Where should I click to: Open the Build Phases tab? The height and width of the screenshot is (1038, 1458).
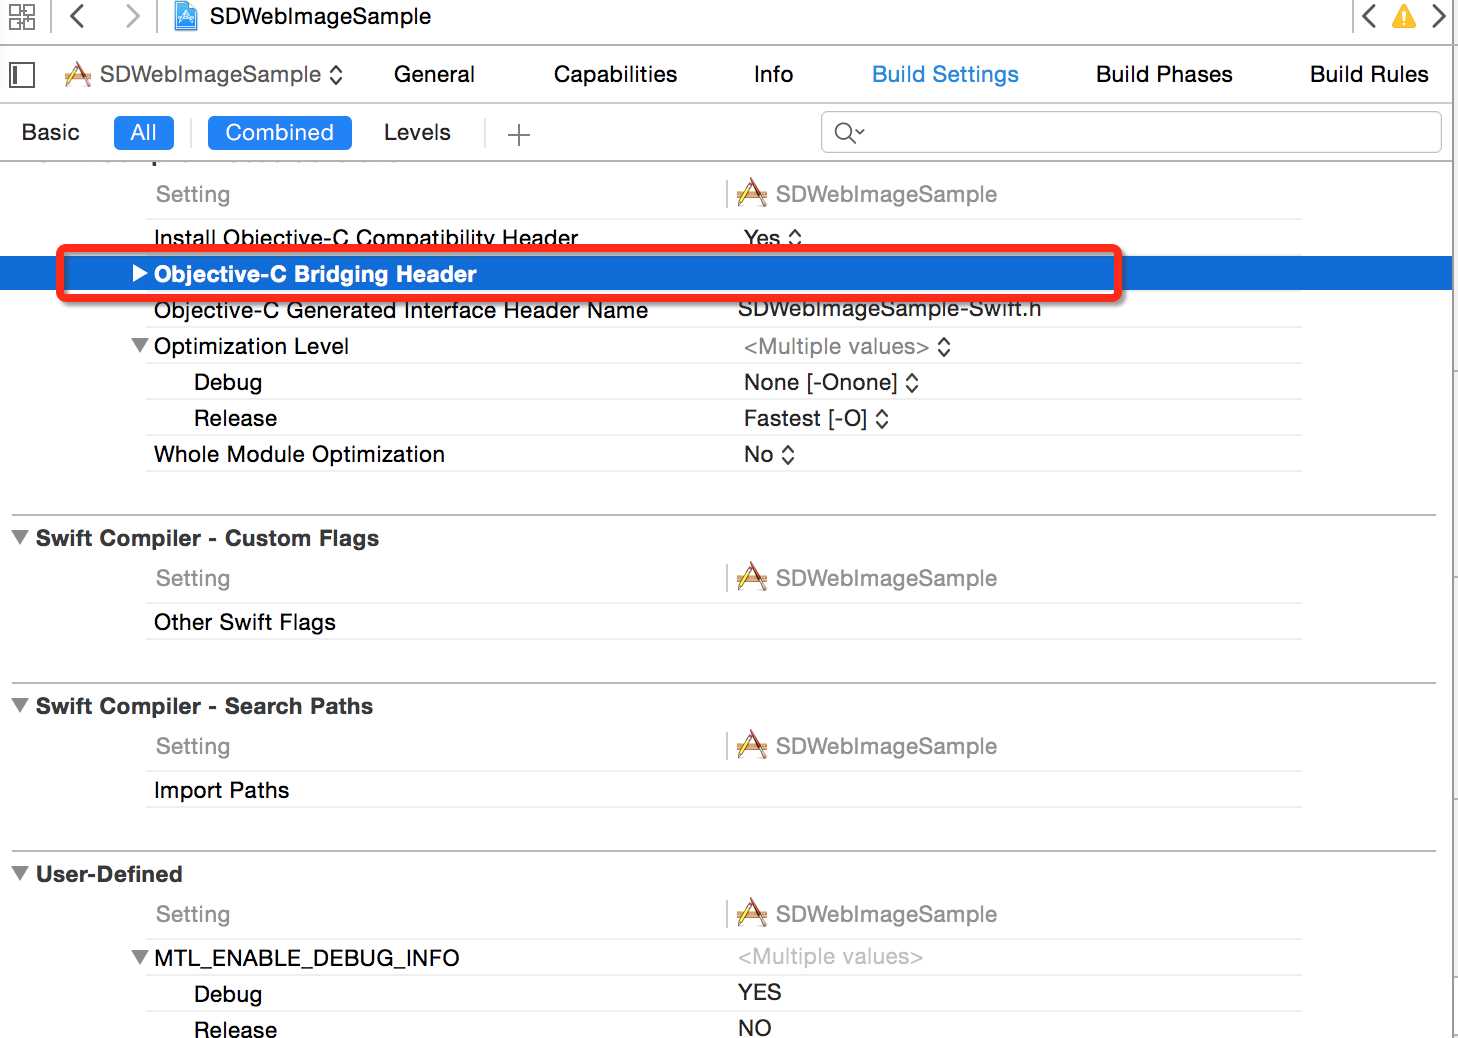tap(1164, 75)
